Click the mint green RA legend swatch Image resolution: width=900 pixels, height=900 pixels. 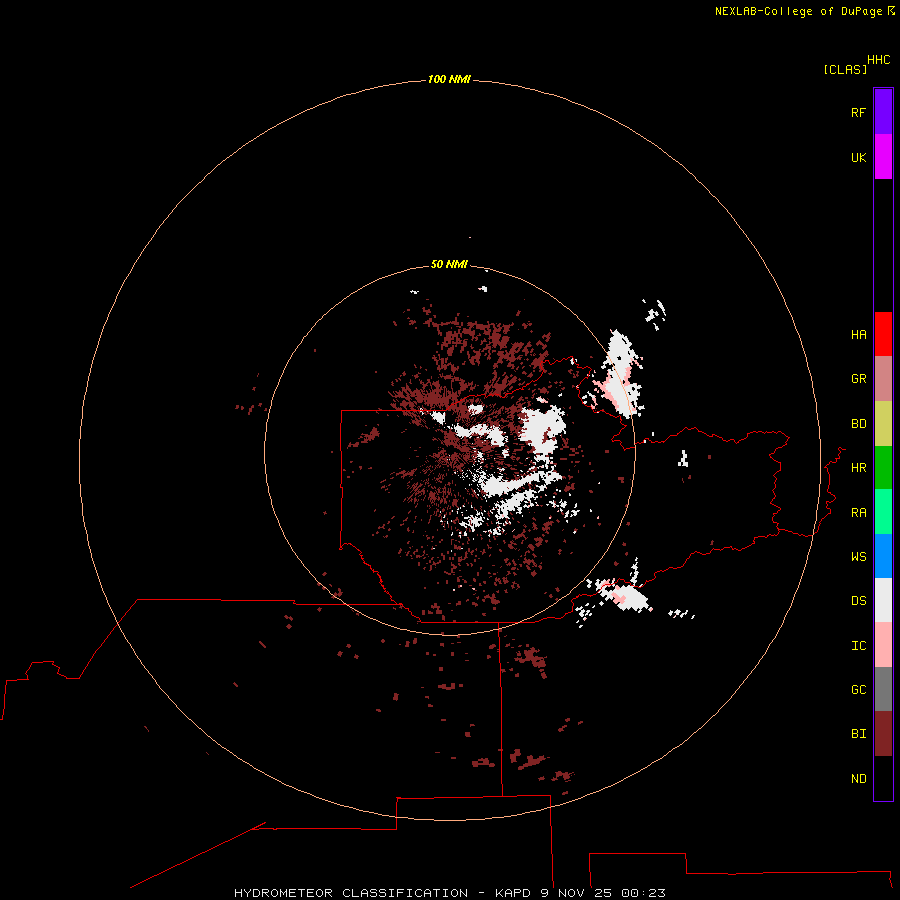[x=883, y=512]
